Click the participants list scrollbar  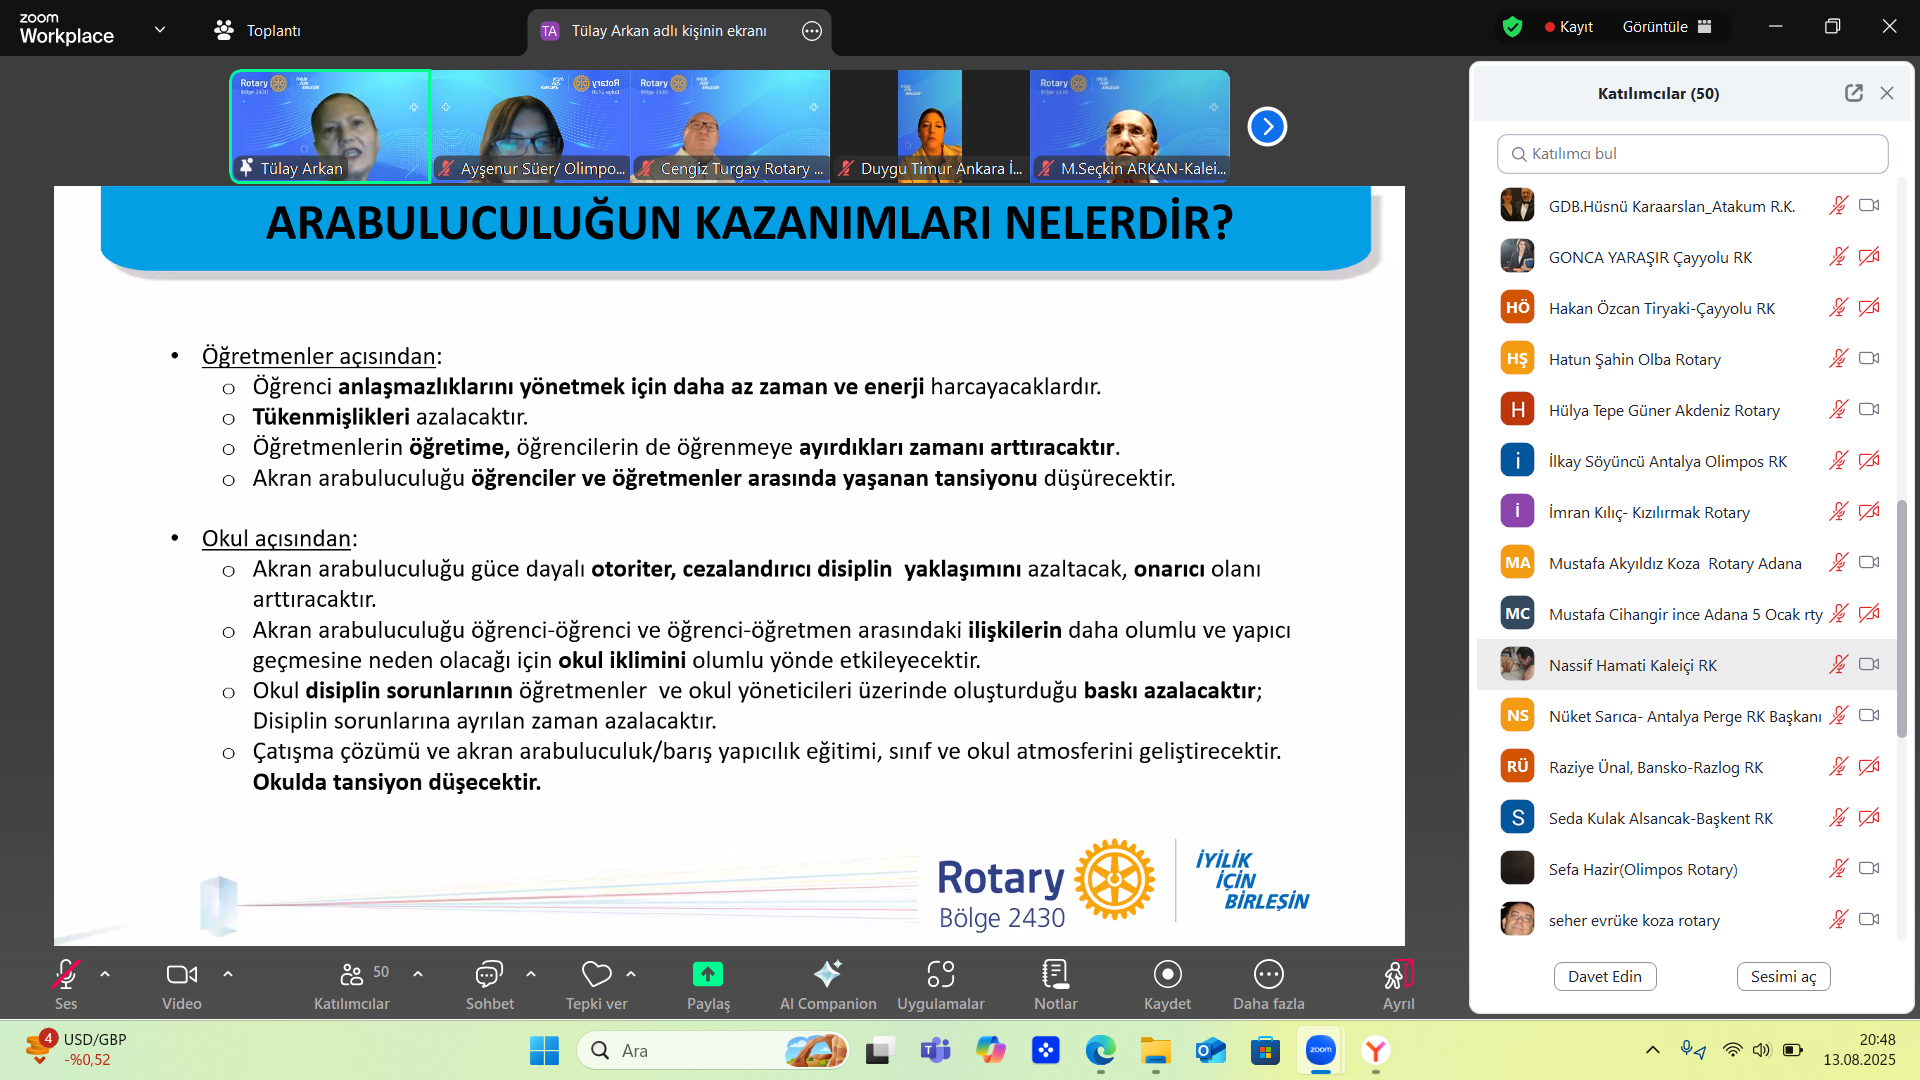coord(1901,618)
